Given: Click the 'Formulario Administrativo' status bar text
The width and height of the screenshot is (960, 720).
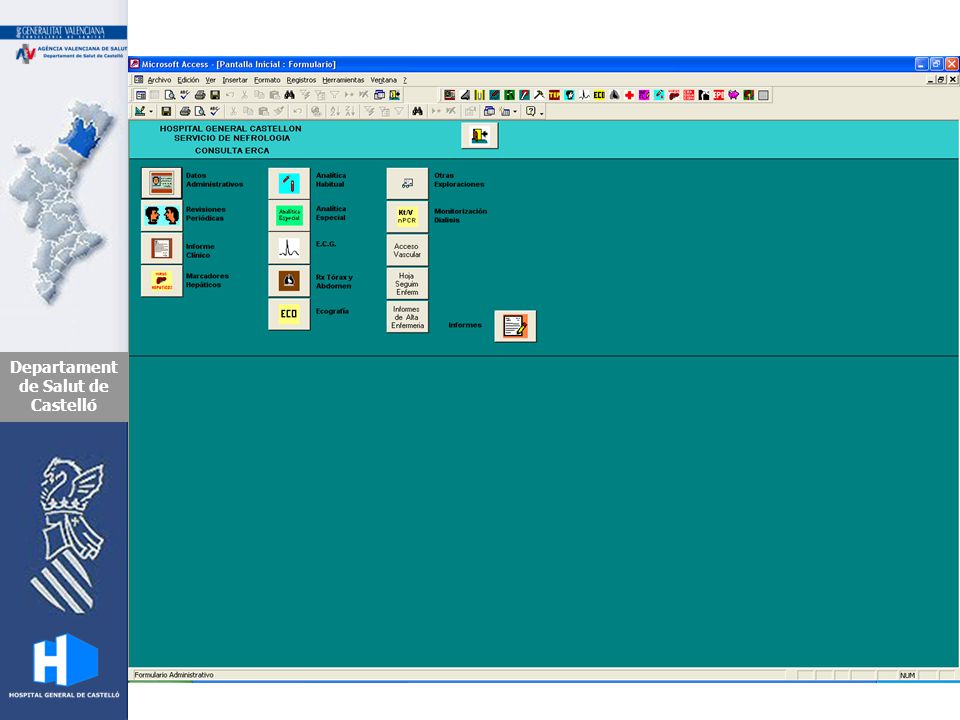Looking at the screenshot, I should pos(174,675).
